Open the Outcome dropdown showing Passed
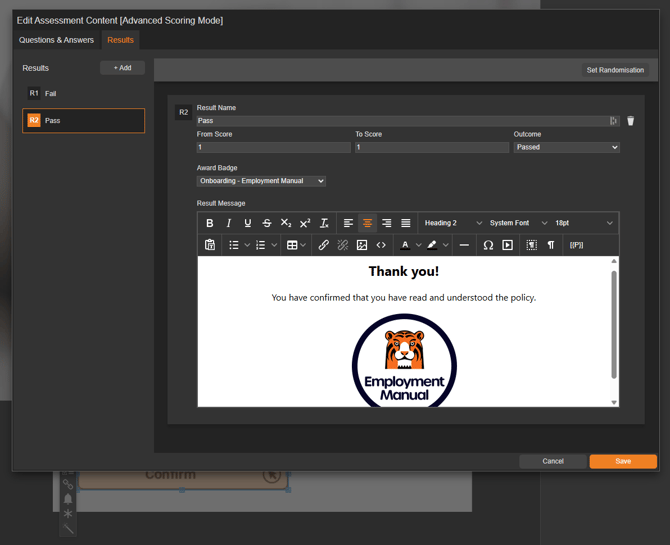Image resolution: width=670 pixels, height=545 pixels. pyautogui.click(x=566, y=147)
